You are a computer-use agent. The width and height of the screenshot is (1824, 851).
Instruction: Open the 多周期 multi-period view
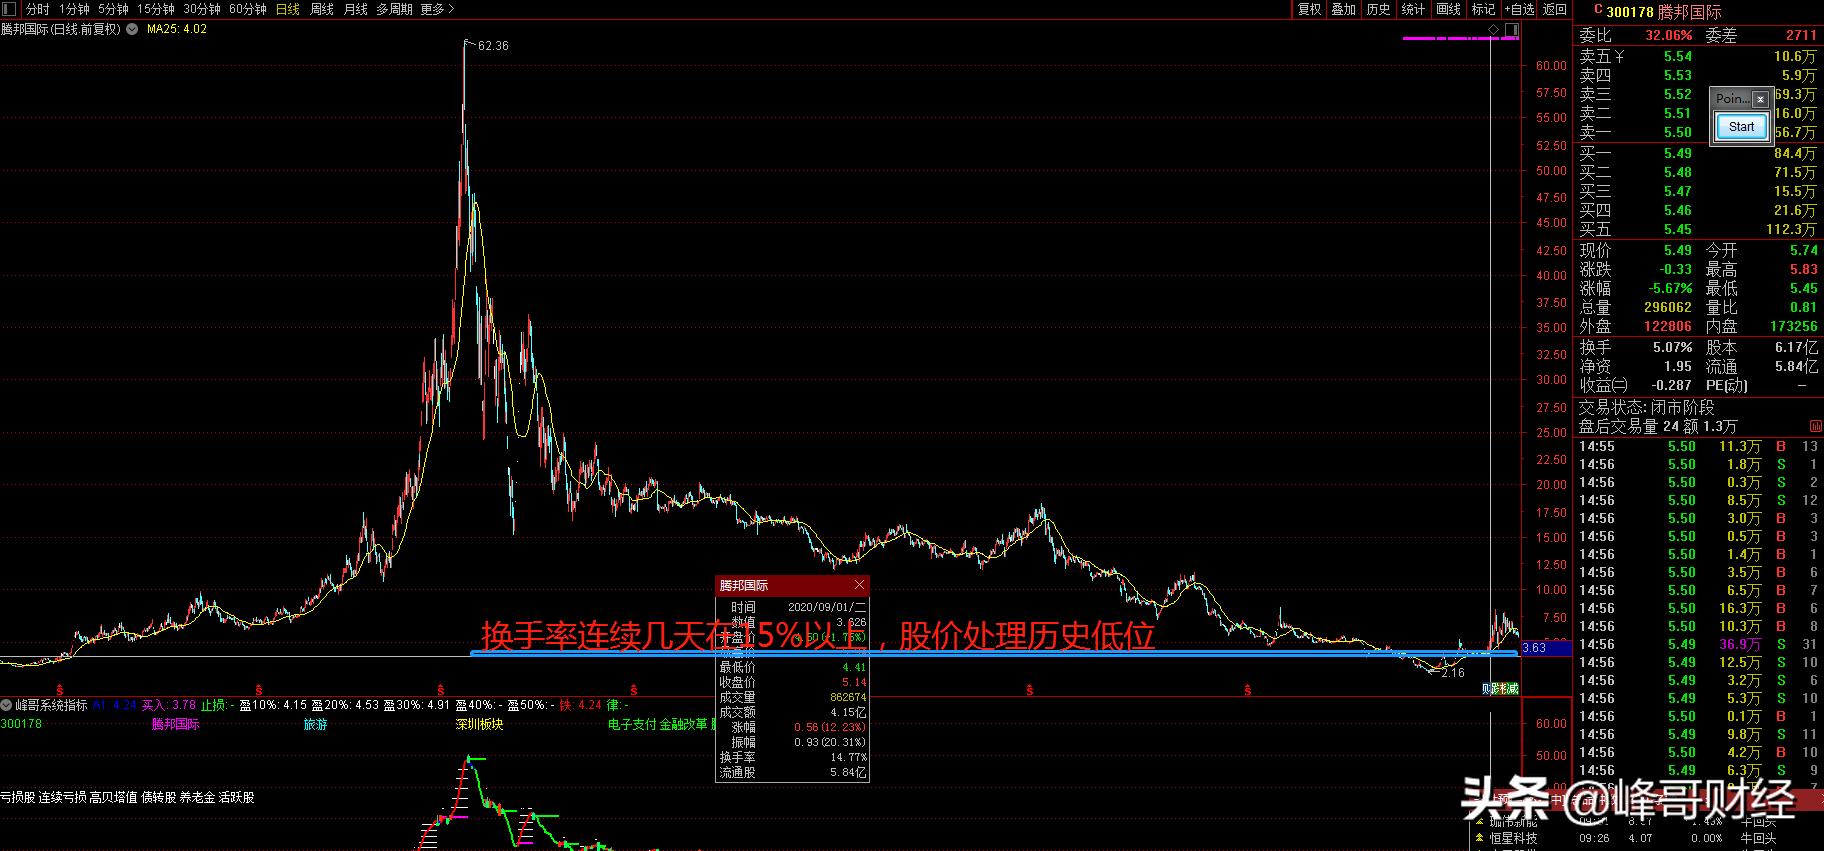[394, 9]
